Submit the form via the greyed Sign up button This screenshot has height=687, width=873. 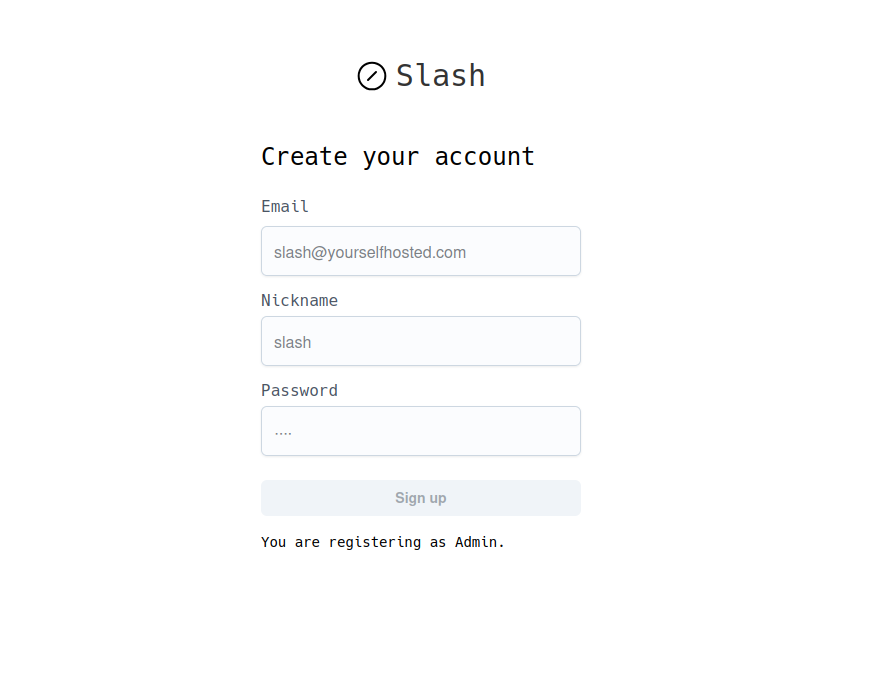pyautogui.click(x=420, y=498)
